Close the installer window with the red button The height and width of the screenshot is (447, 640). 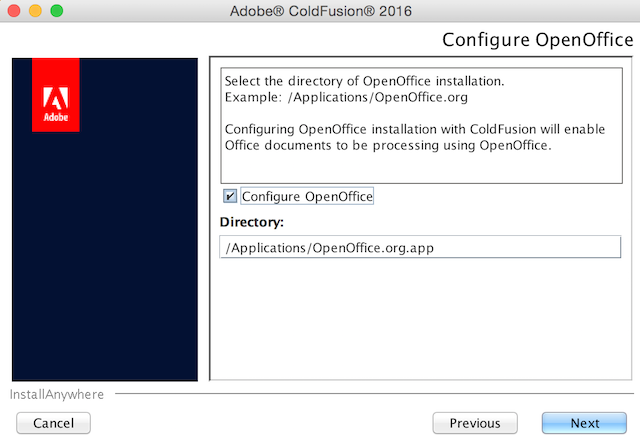14,11
